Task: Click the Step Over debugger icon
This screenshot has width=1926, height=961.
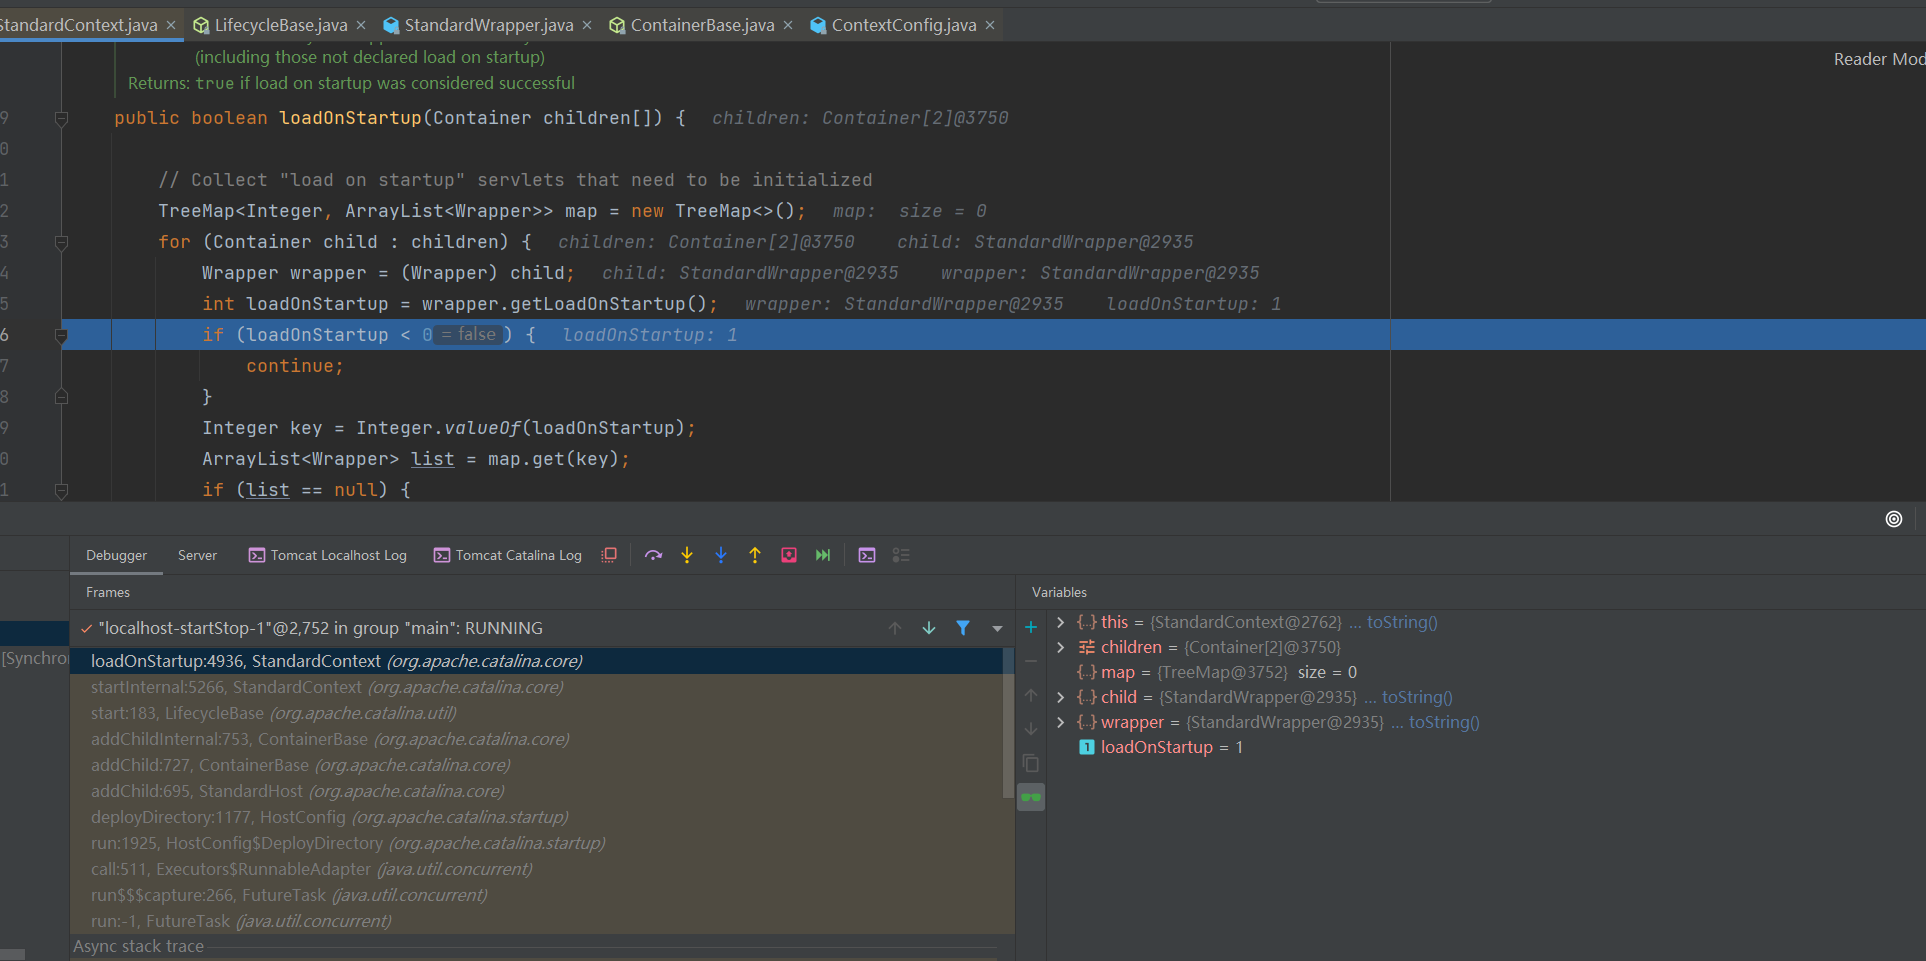Action: tap(653, 555)
